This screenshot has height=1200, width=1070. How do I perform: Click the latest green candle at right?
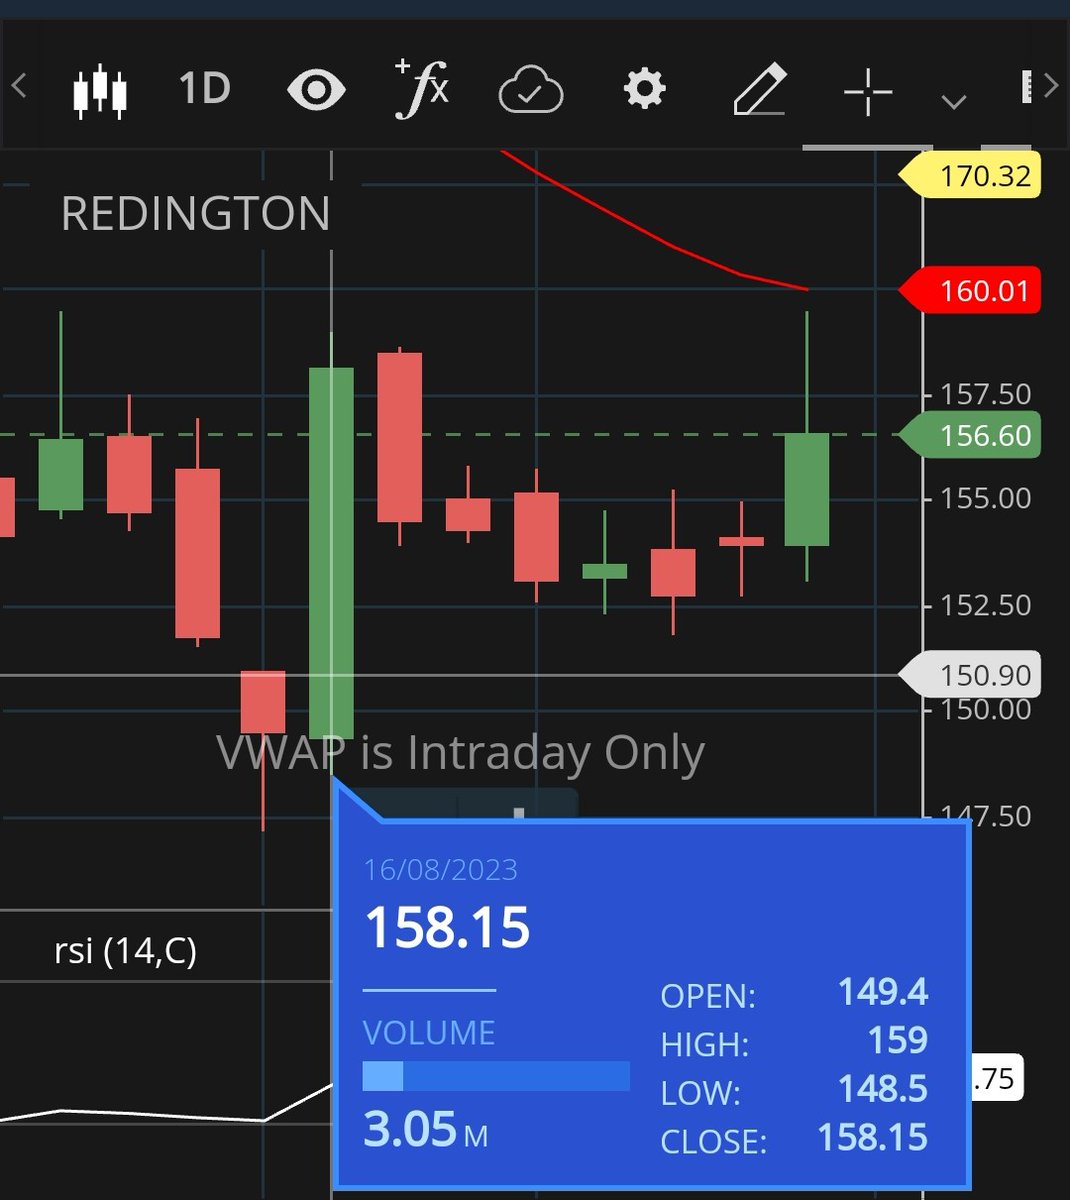[806, 489]
